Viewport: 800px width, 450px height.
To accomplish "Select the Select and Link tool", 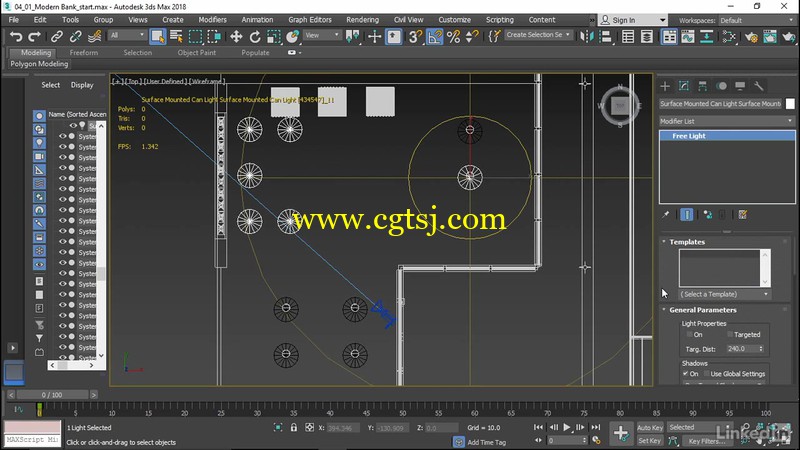I will click(x=56, y=37).
